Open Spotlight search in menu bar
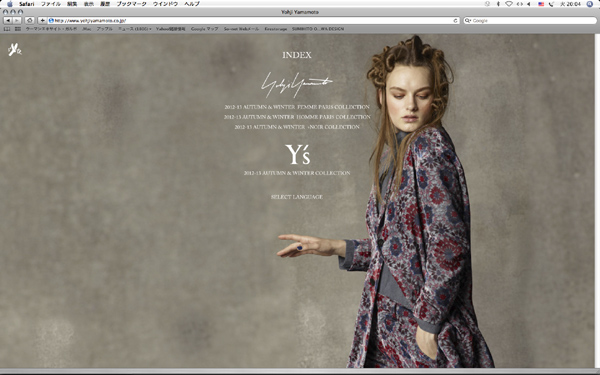600x375 pixels. [590, 4]
